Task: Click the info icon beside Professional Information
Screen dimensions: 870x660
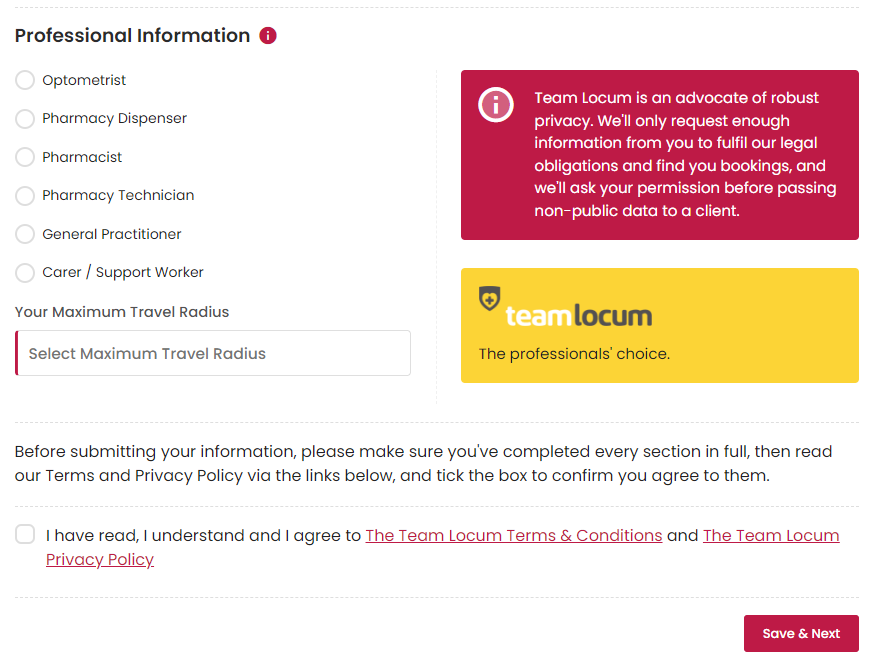Action: [x=268, y=36]
